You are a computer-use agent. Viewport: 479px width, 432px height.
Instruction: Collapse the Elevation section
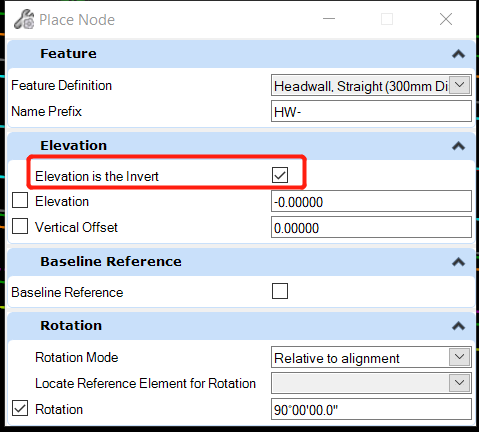click(459, 146)
